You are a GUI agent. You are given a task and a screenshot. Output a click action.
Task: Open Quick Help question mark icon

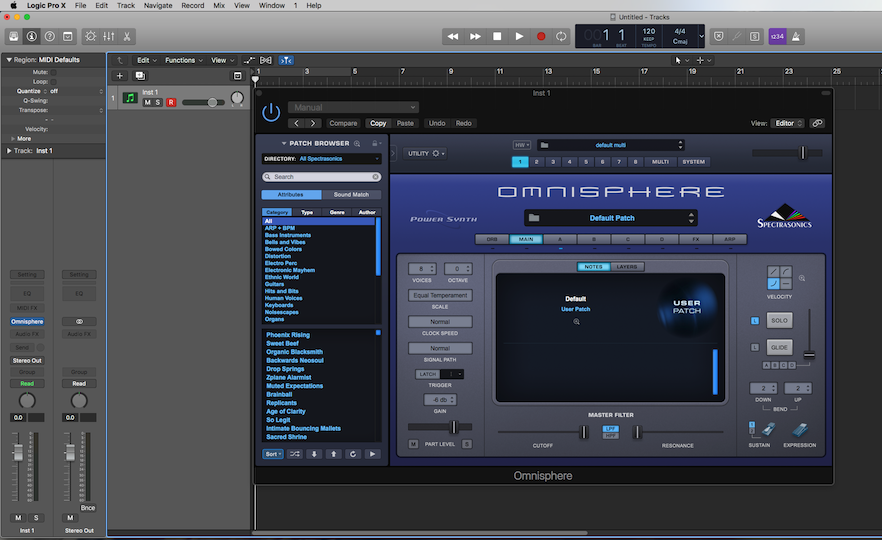[x=50, y=37]
